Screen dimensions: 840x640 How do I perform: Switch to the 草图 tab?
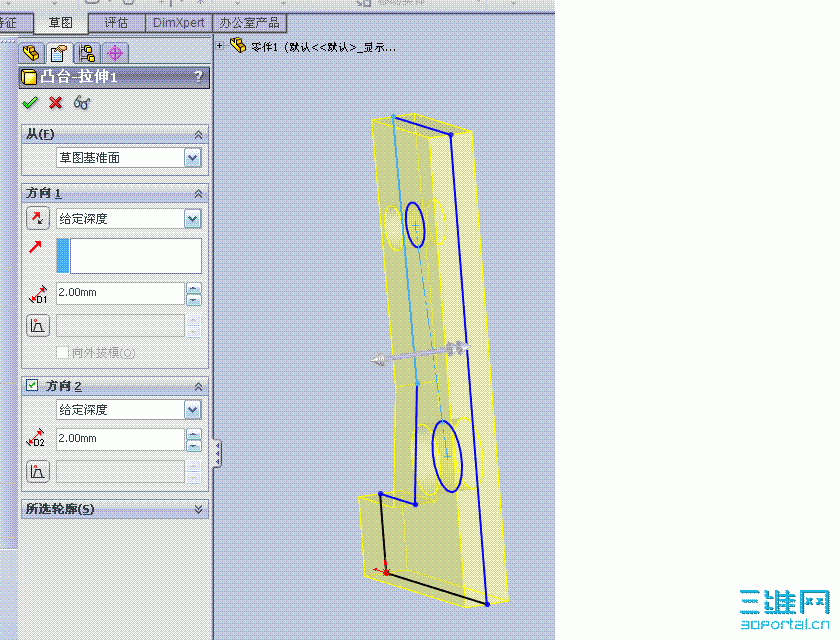pos(61,23)
